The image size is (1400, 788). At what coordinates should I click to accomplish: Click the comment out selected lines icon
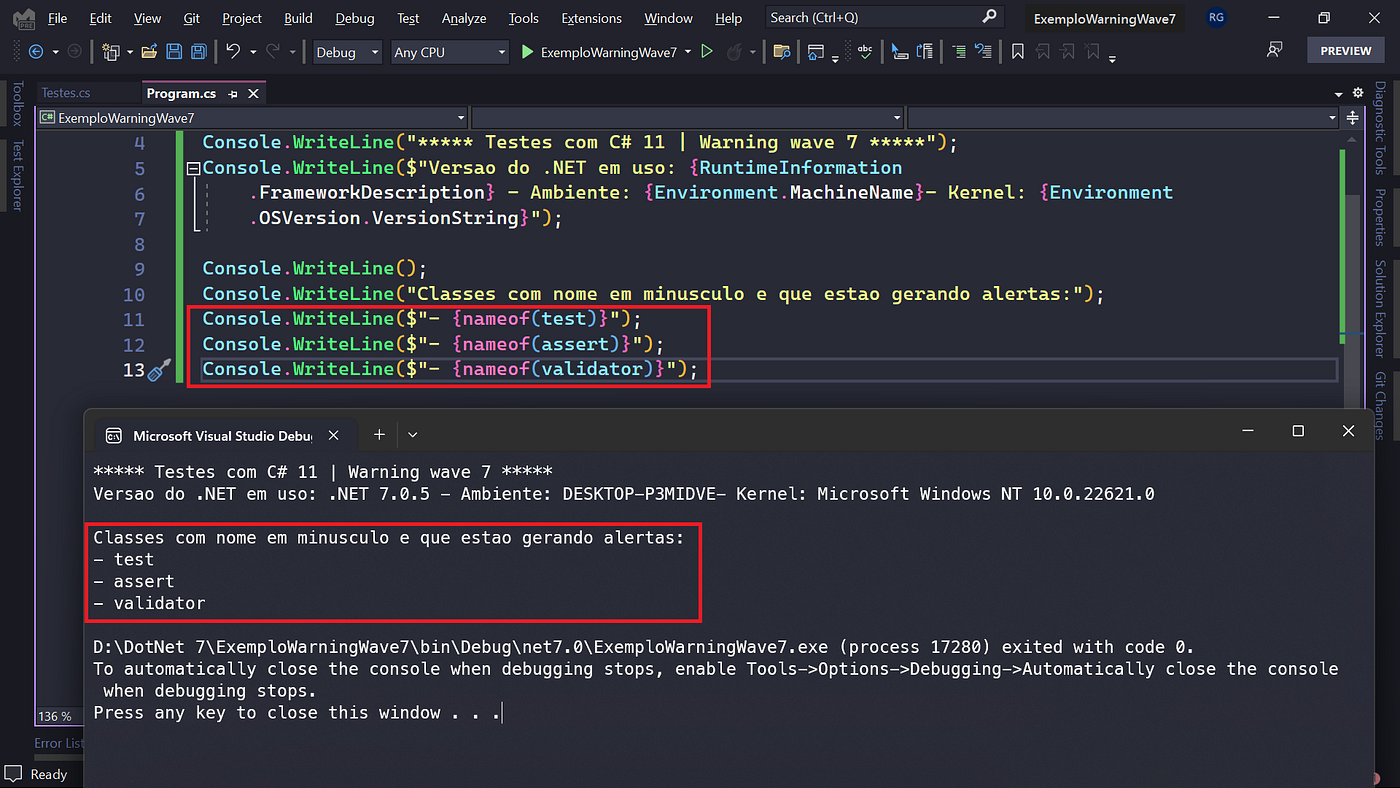tap(959, 52)
